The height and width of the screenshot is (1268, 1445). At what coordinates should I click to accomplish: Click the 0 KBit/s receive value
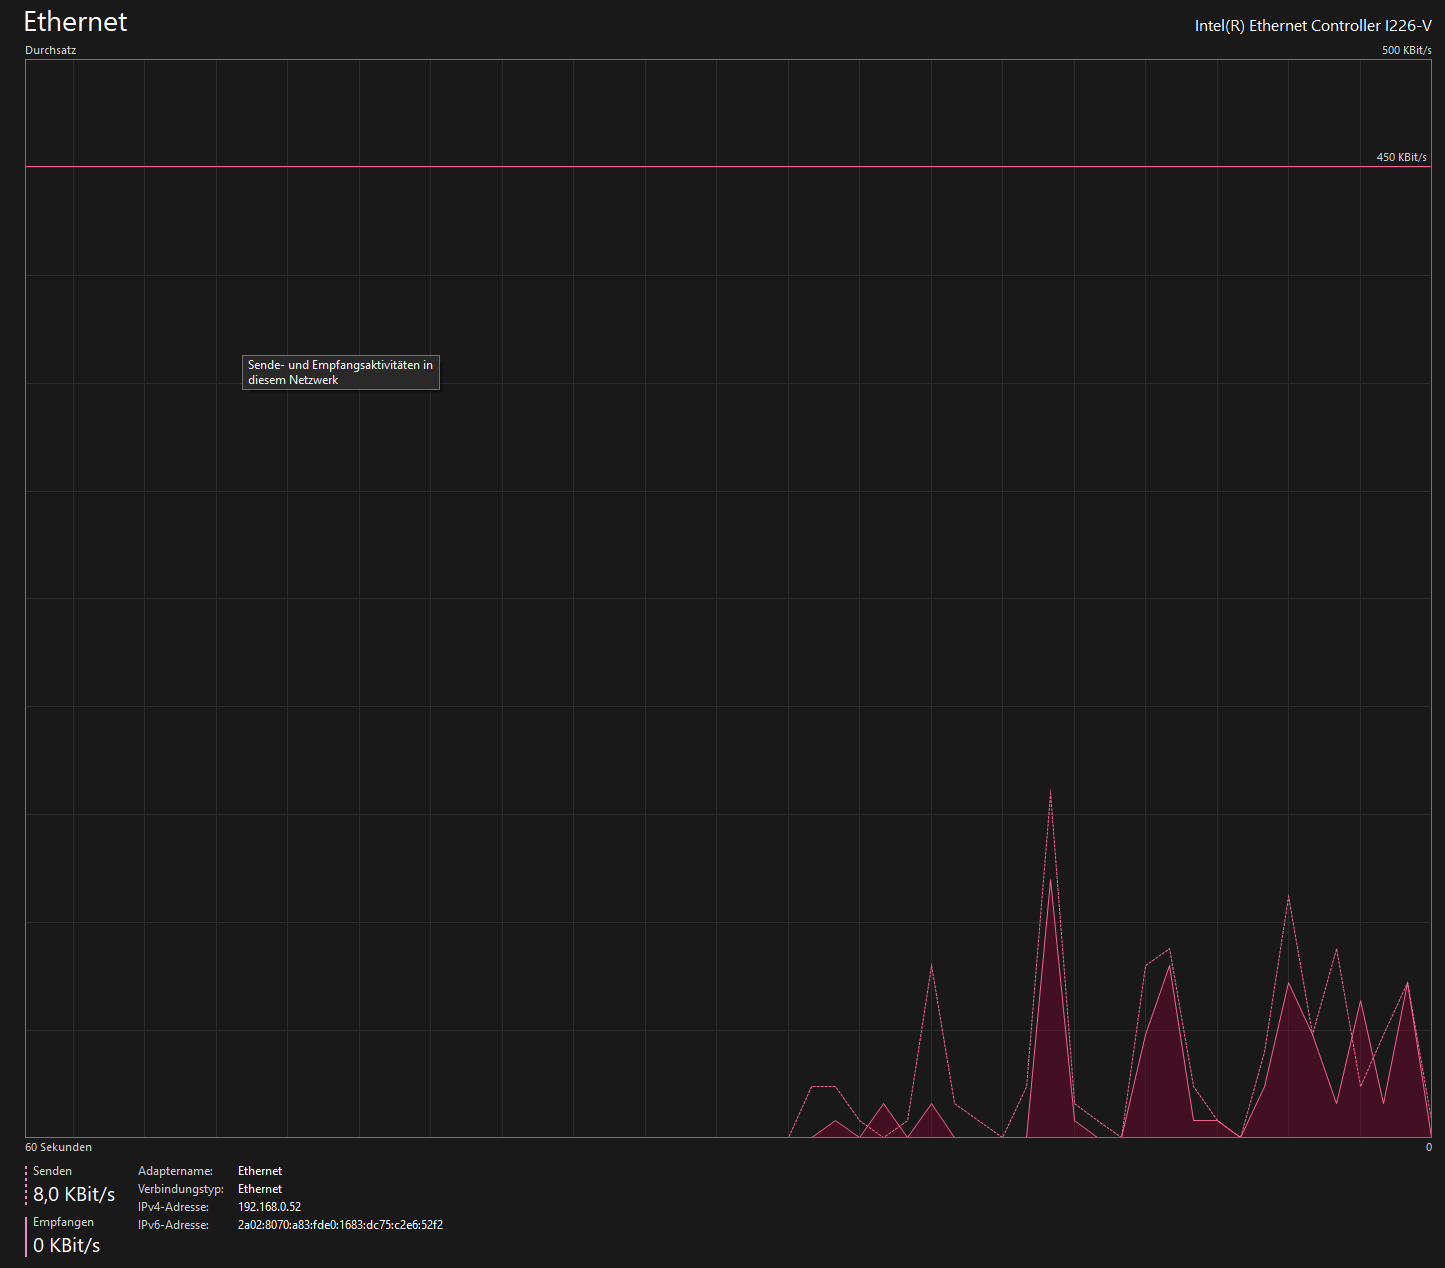[67, 1245]
